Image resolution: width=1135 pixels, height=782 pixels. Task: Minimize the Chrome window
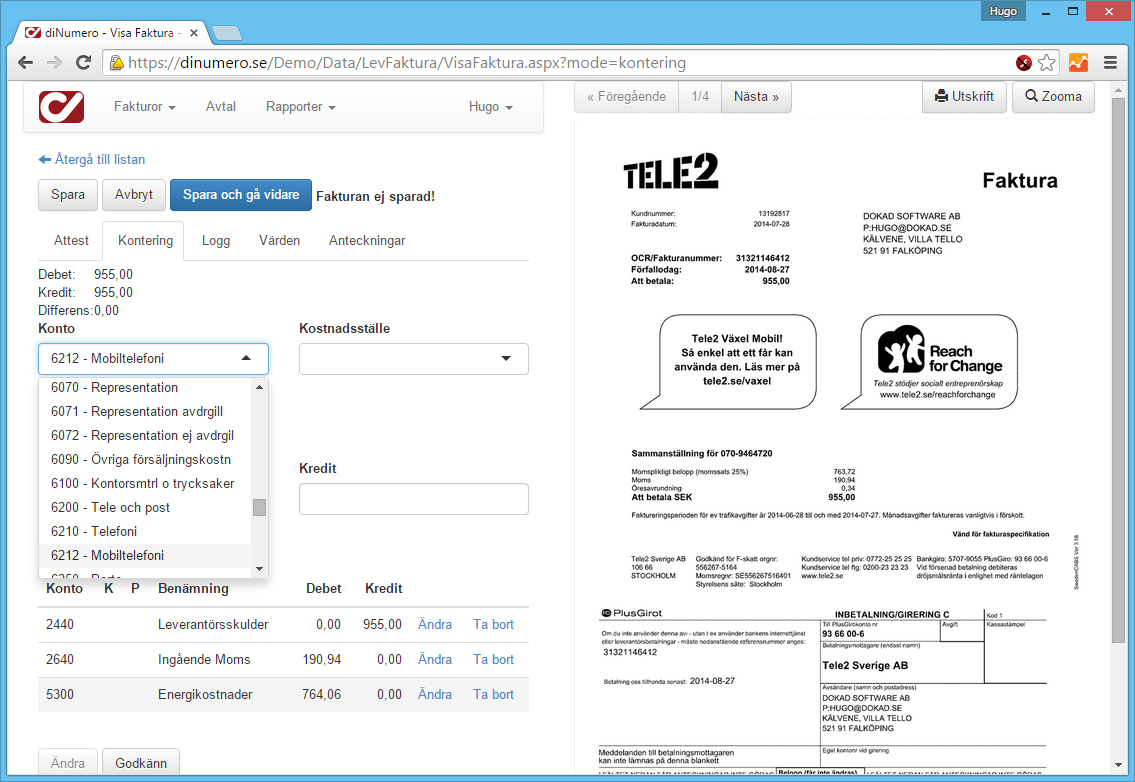click(1046, 12)
